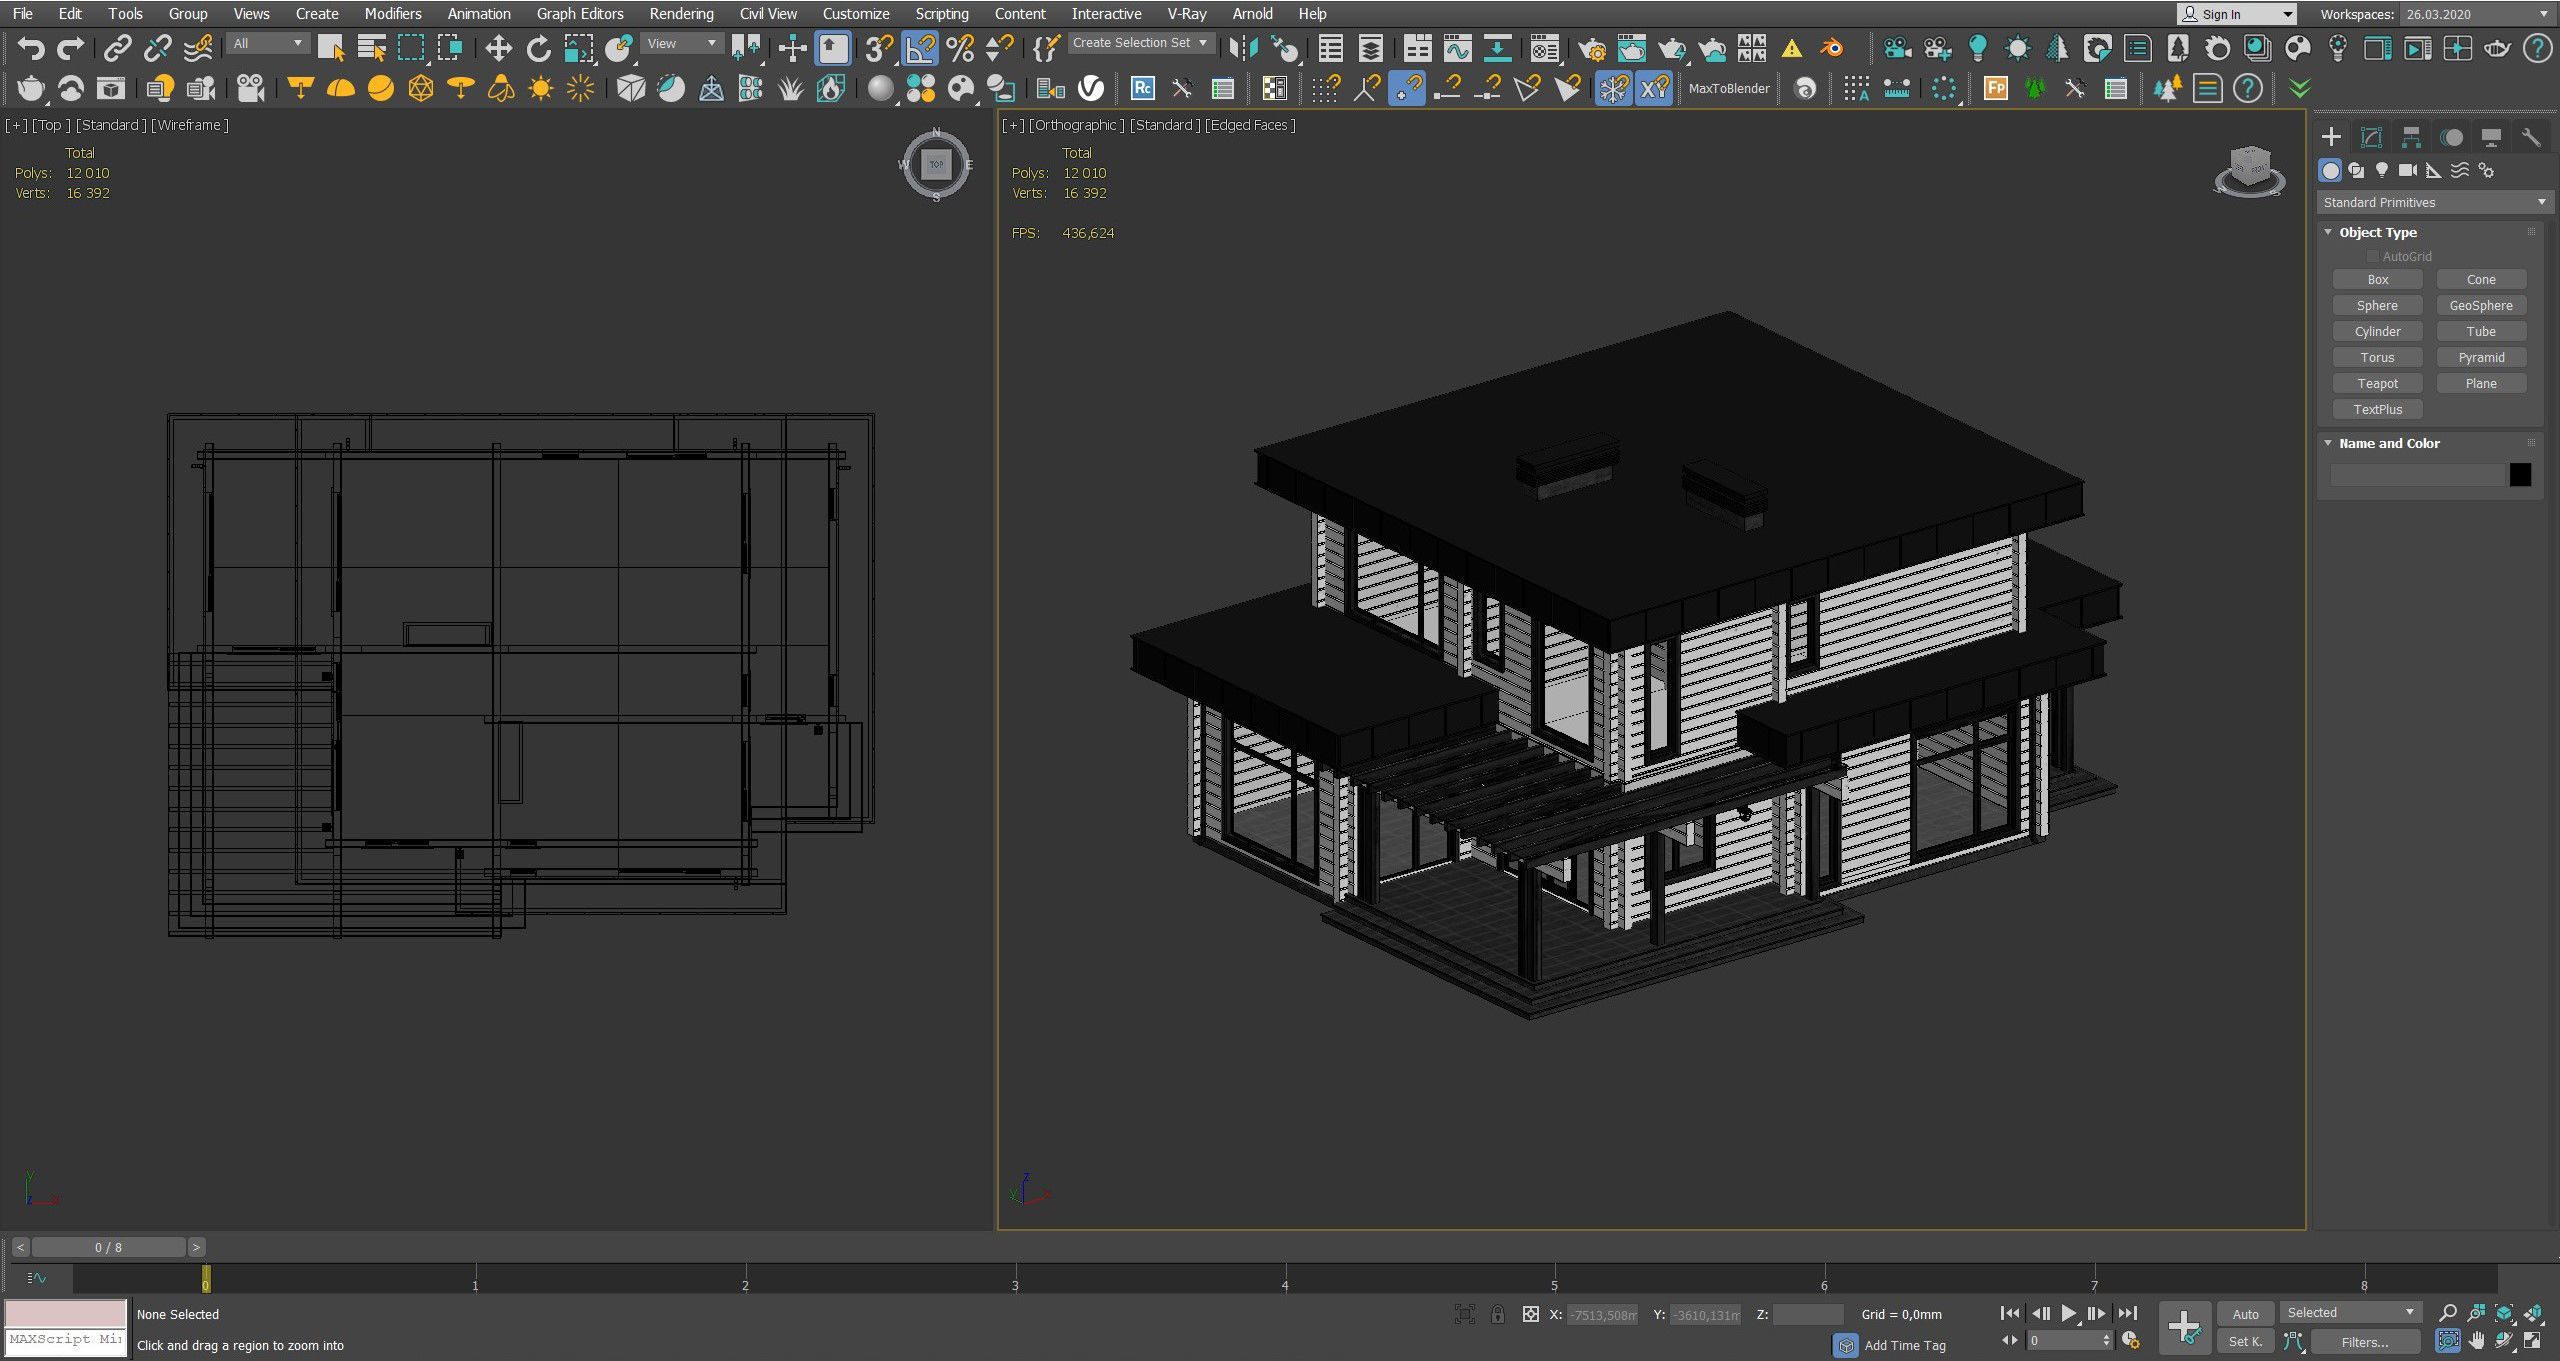Toggle the Selection Lock padlock
Image resolution: width=2560 pixels, height=1361 pixels.
coord(1497,1314)
